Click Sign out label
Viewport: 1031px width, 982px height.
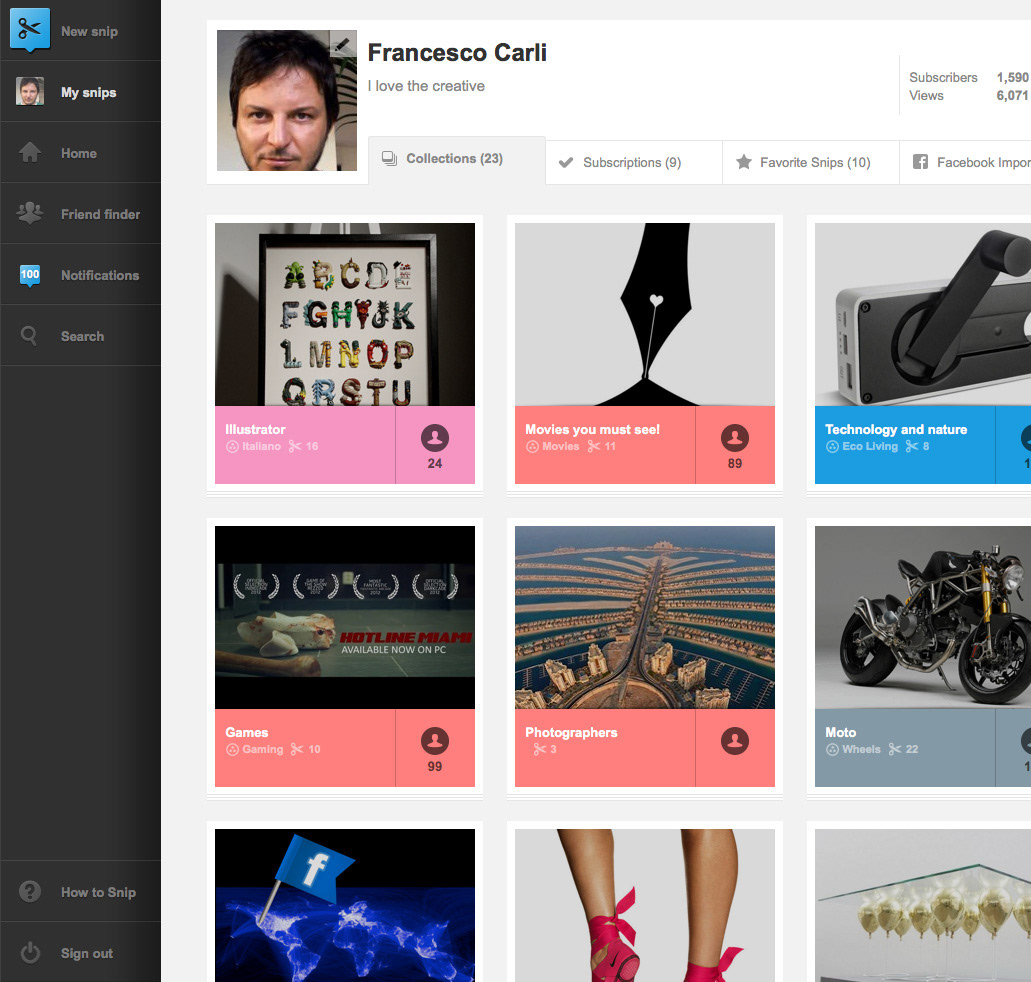(x=87, y=953)
